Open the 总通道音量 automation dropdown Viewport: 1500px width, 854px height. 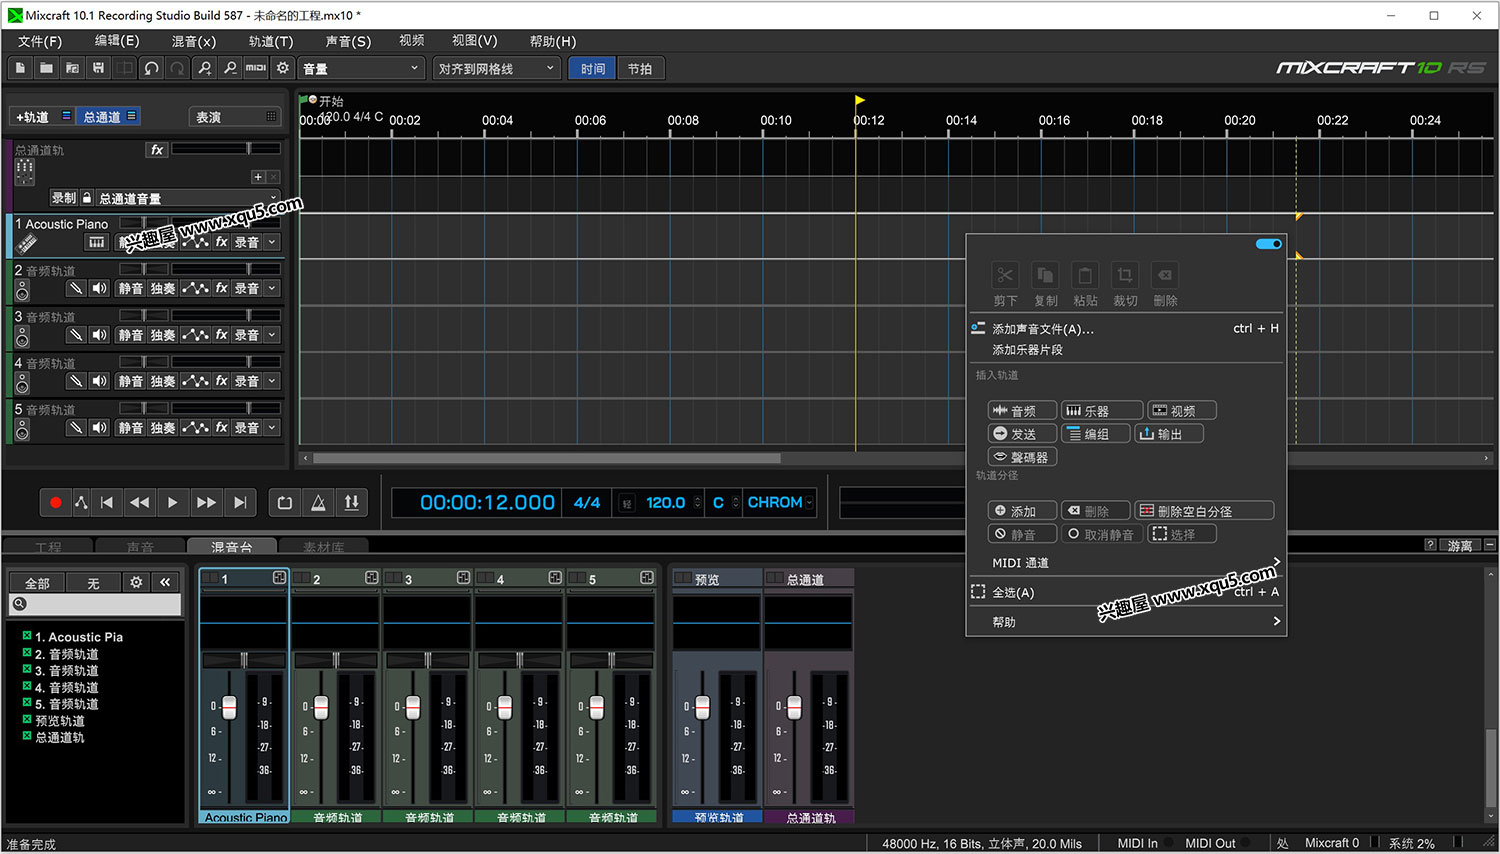pos(187,198)
